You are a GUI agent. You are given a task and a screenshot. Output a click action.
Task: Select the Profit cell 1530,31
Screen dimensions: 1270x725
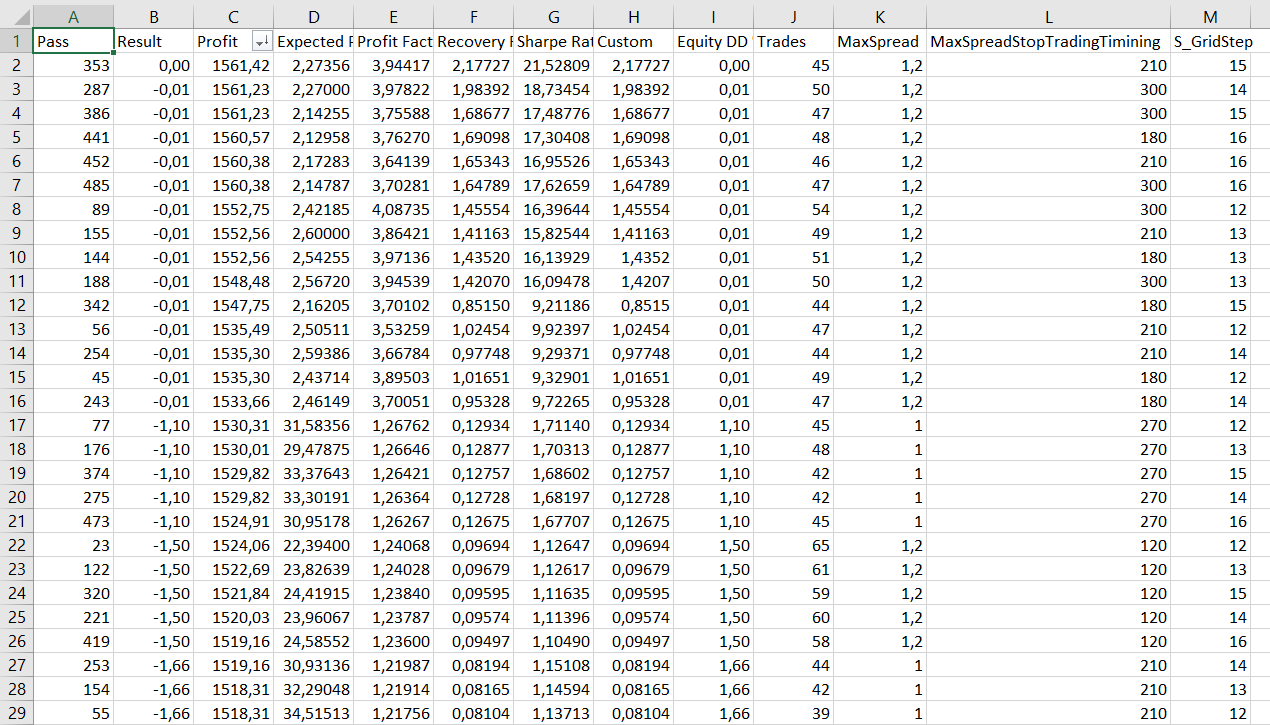point(233,425)
